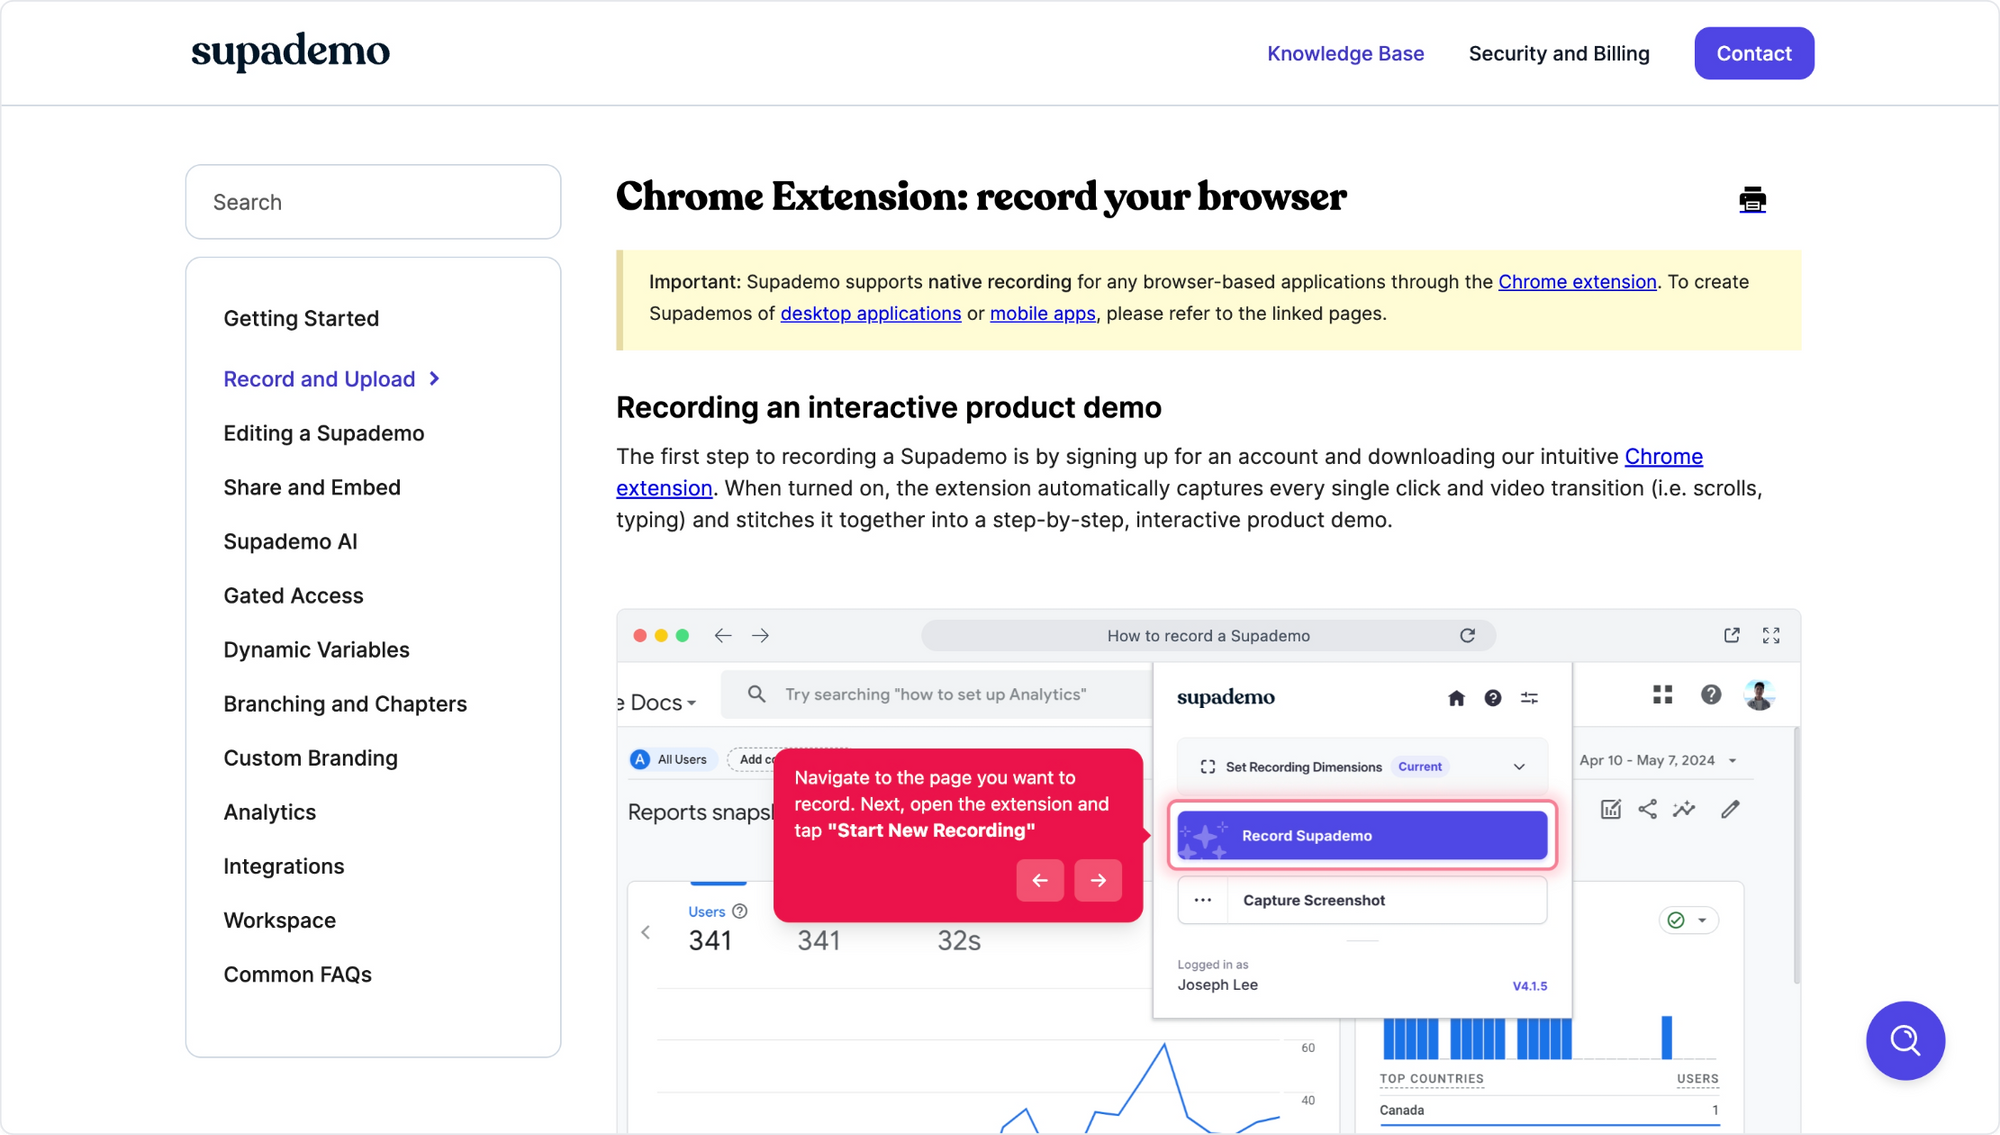Click the Analytics search box in the demo

[x=935, y=694]
